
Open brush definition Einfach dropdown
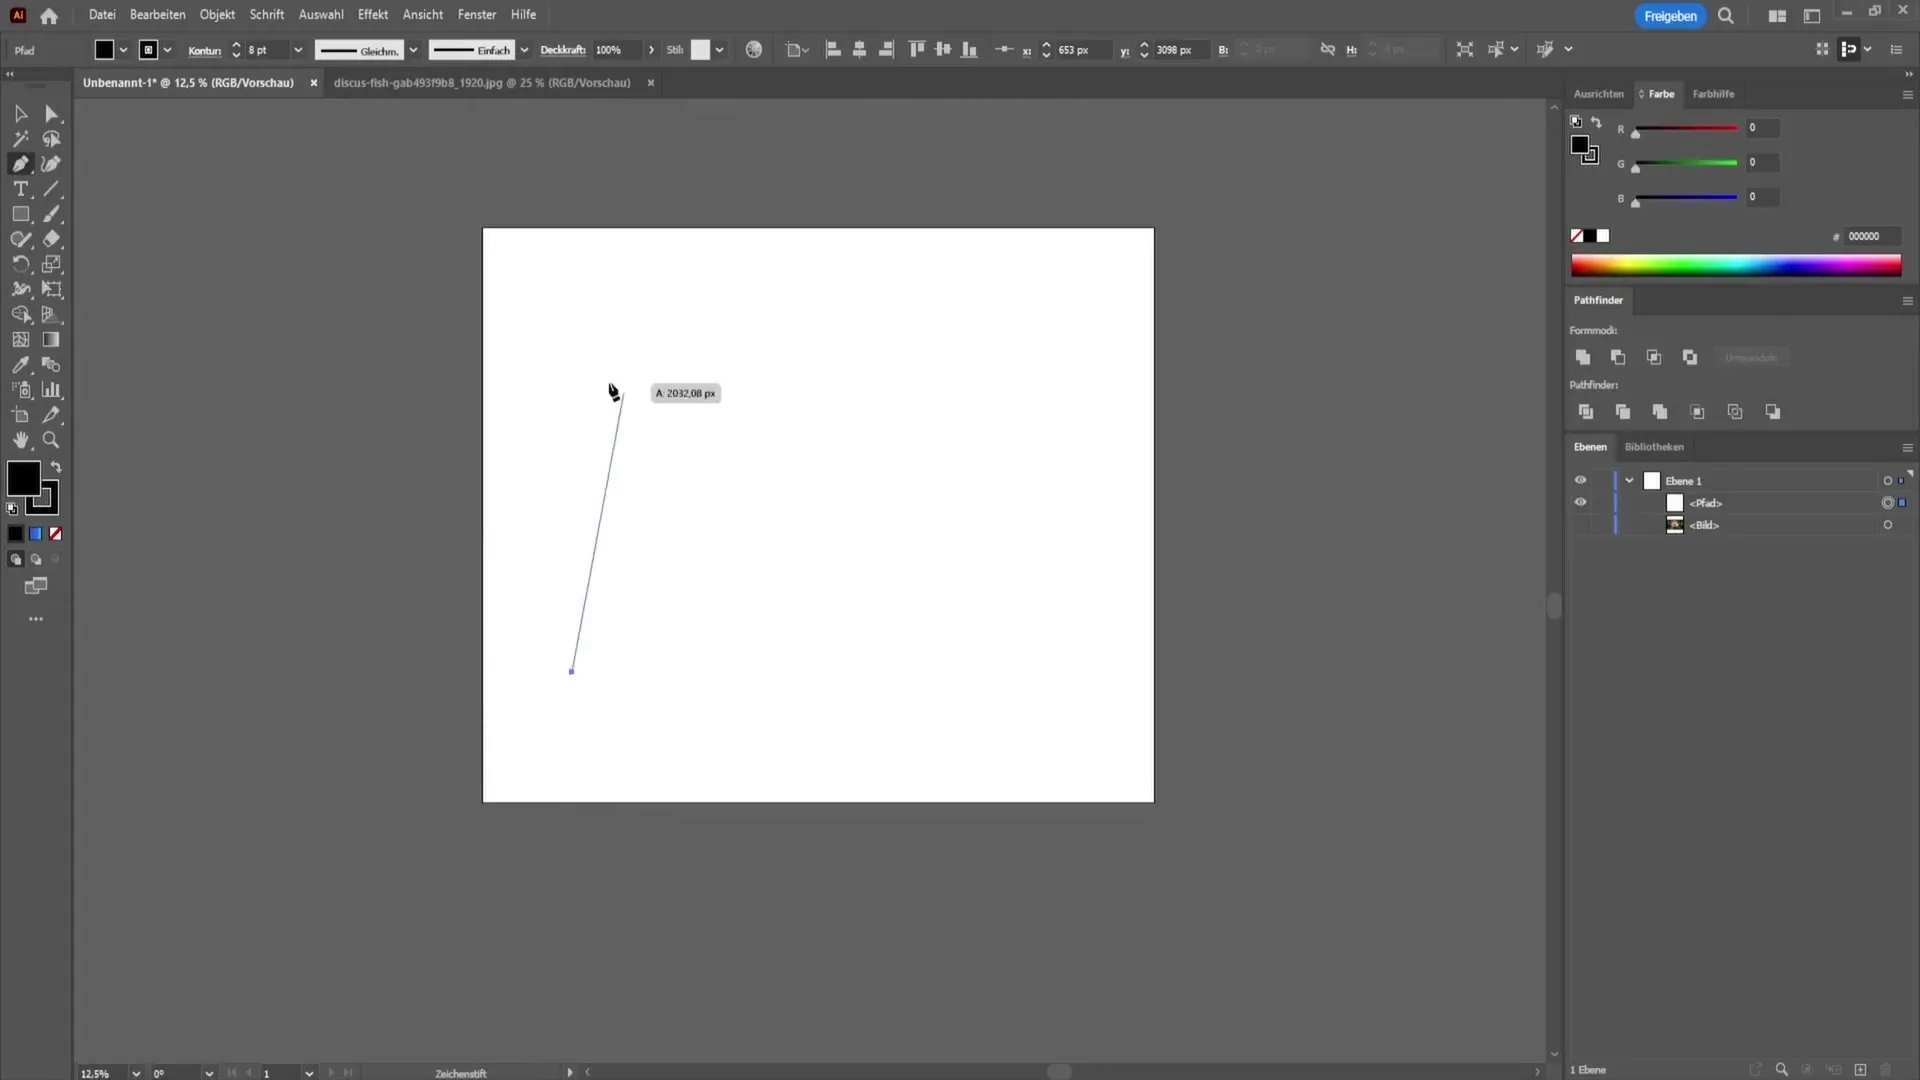point(524,50)
